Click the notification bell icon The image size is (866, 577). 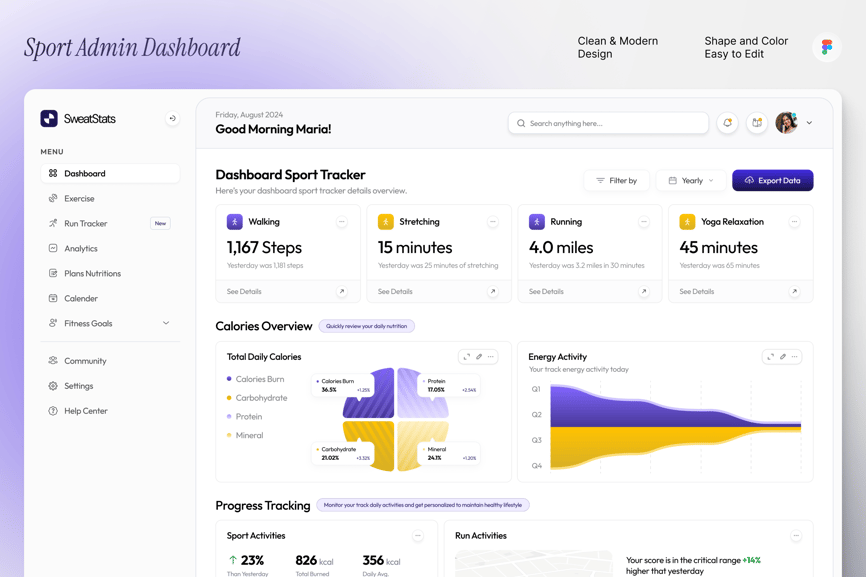[x=727, y=123]
